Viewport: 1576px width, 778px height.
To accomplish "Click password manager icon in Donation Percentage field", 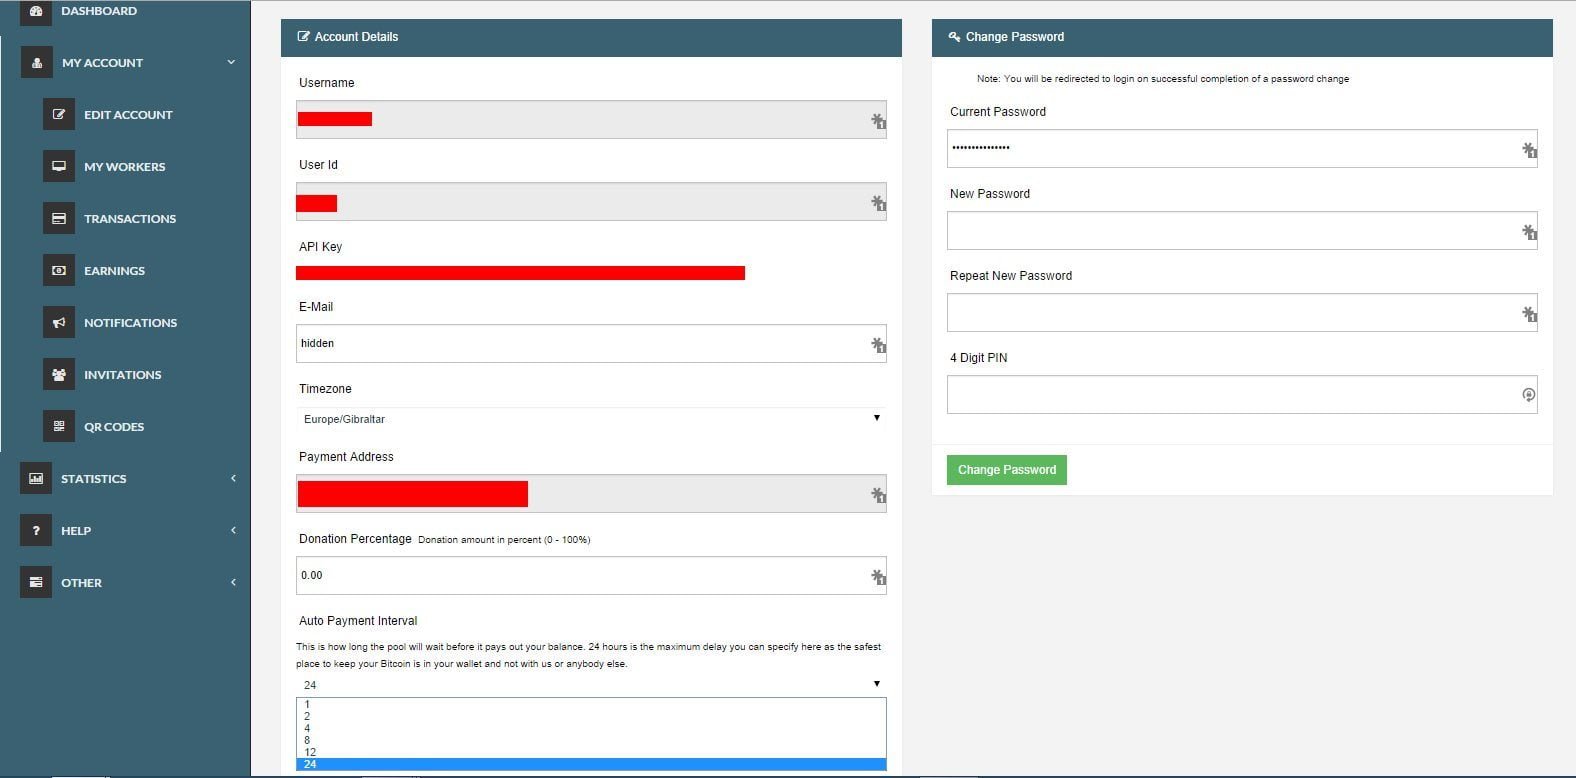I will click(x=878, y=577).
